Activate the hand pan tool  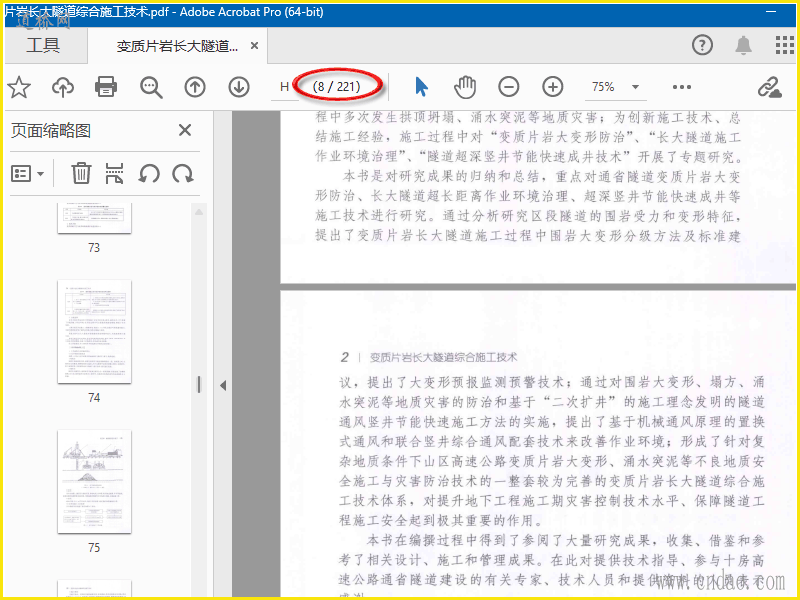(465, 87)
